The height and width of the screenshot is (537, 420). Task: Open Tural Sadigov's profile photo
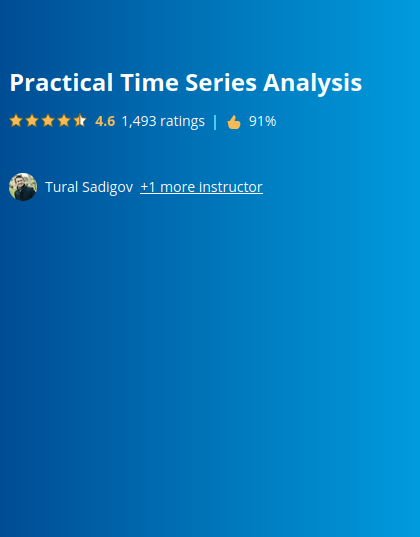pyautogui.click(x=23, y=187)
